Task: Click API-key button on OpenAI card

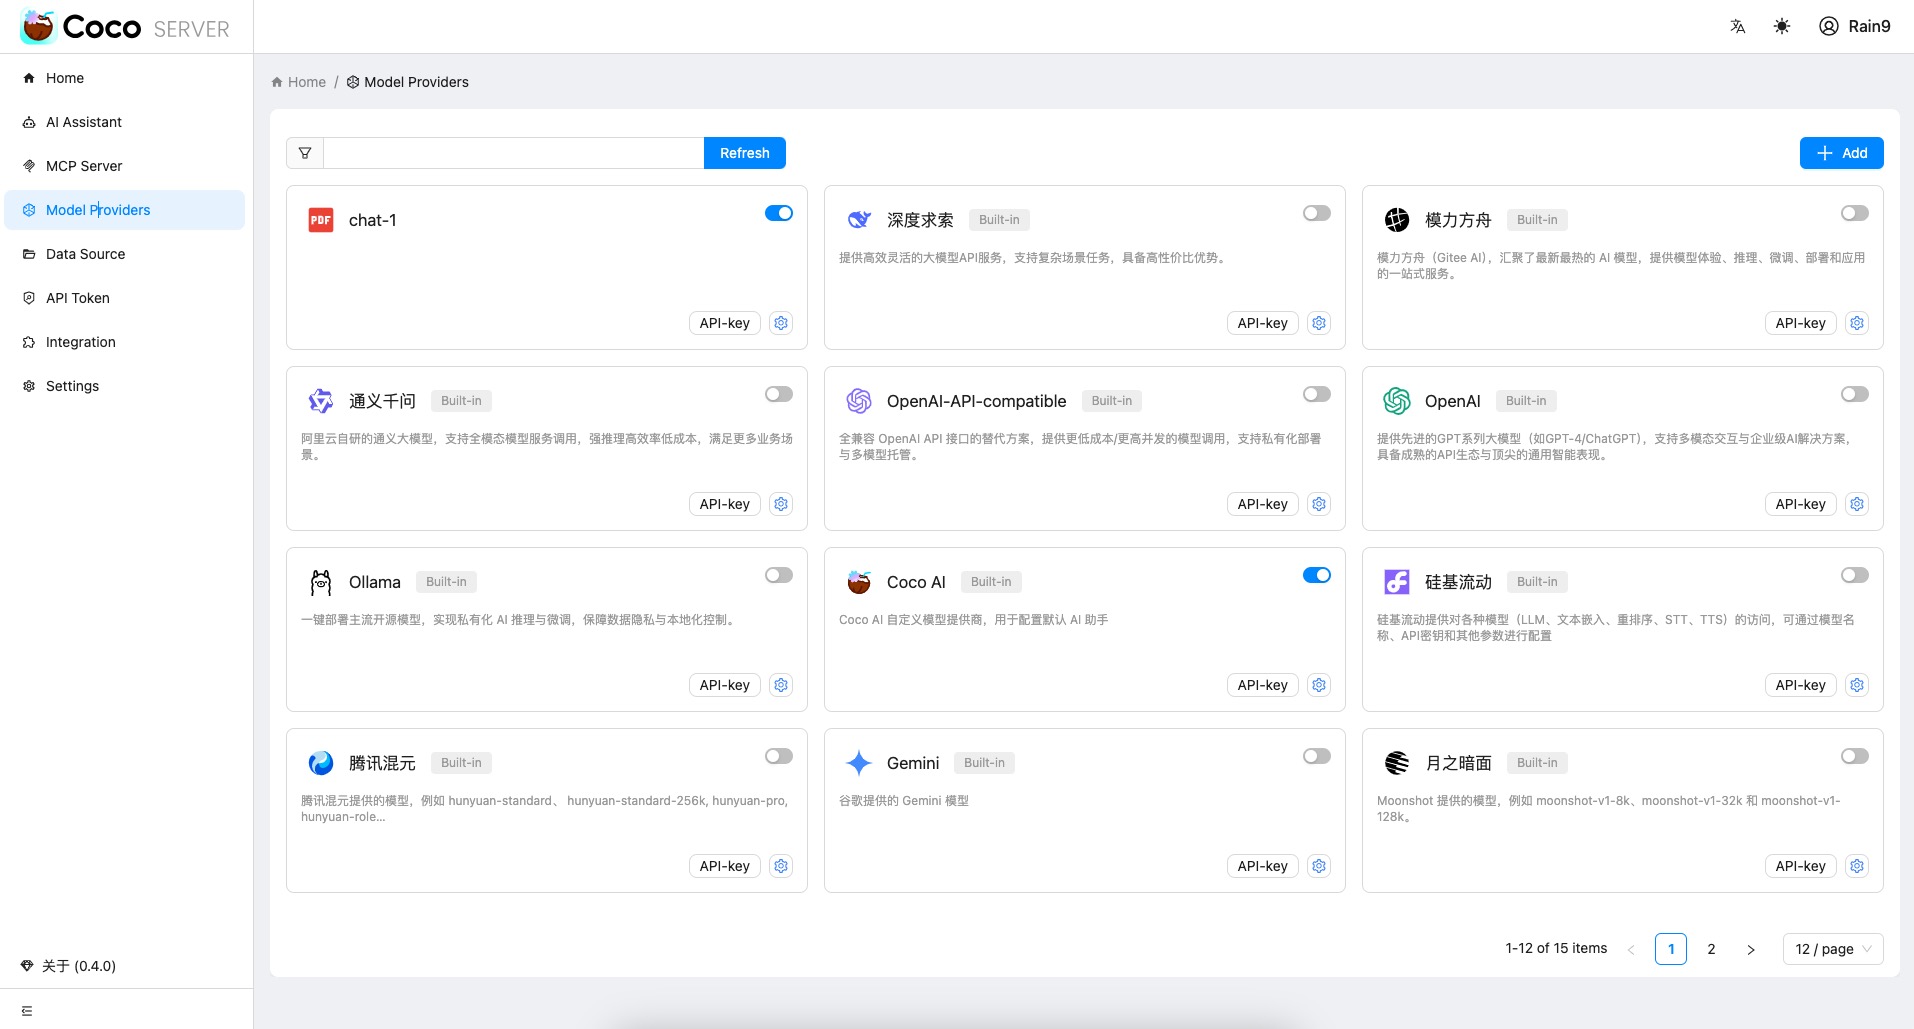Action: point(1801,504)
